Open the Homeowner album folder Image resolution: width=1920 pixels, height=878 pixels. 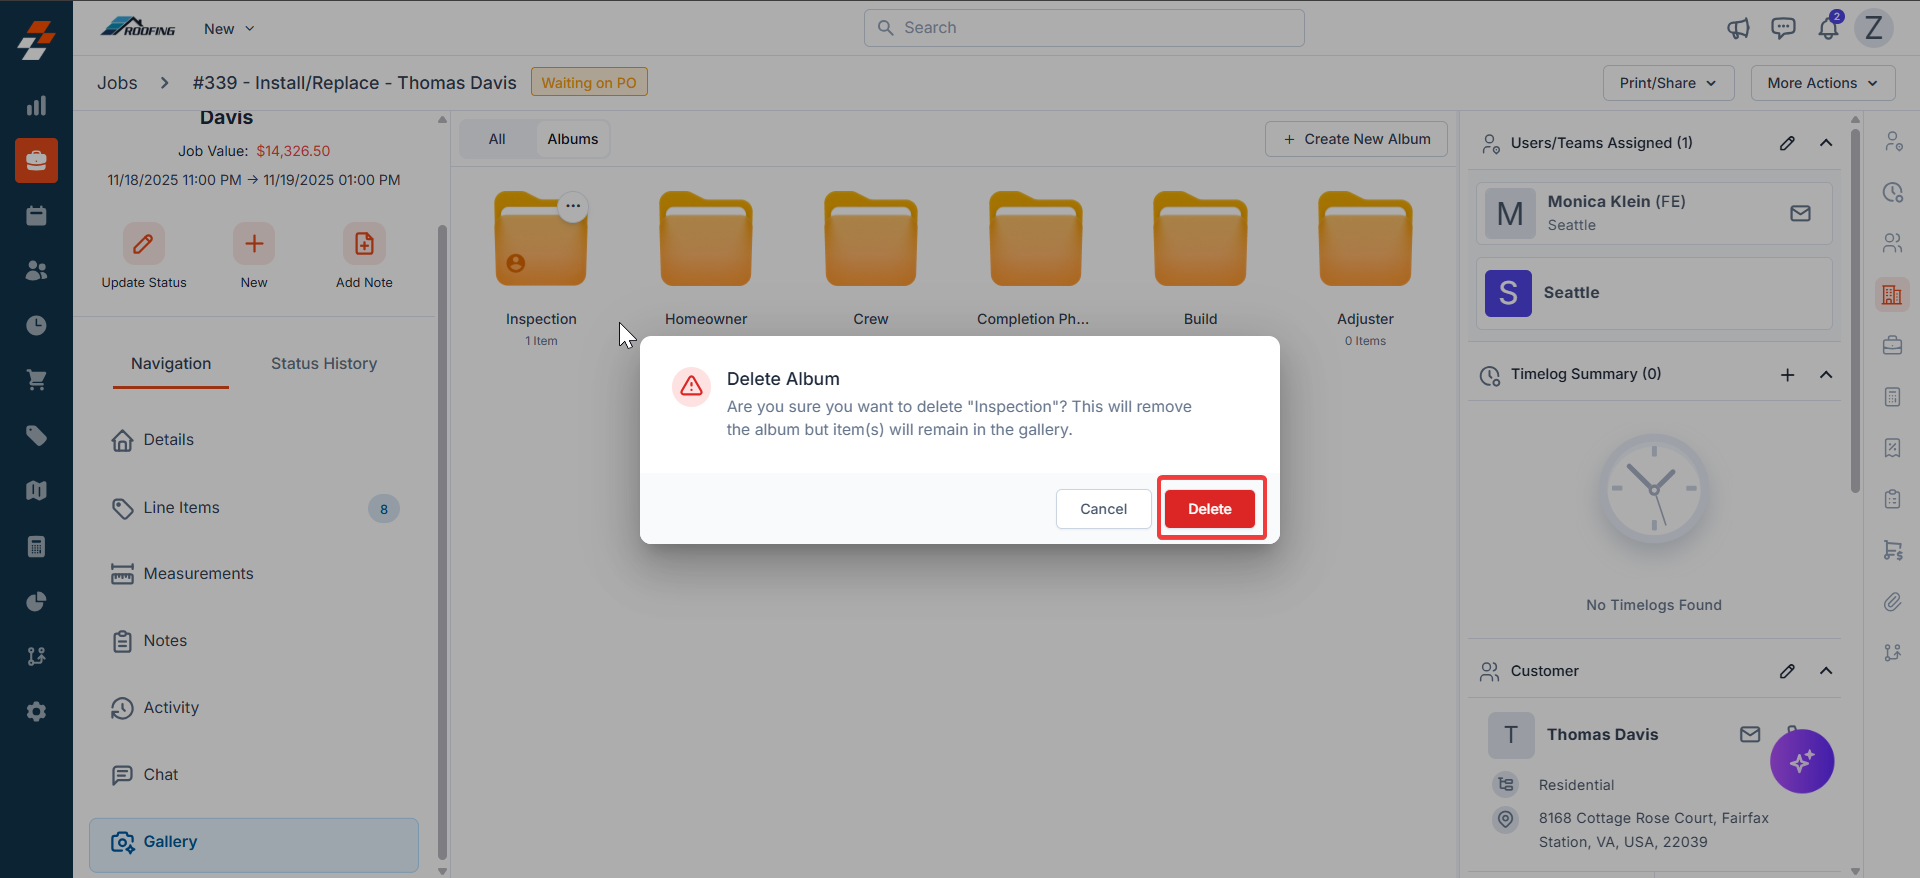click(706, 239)
